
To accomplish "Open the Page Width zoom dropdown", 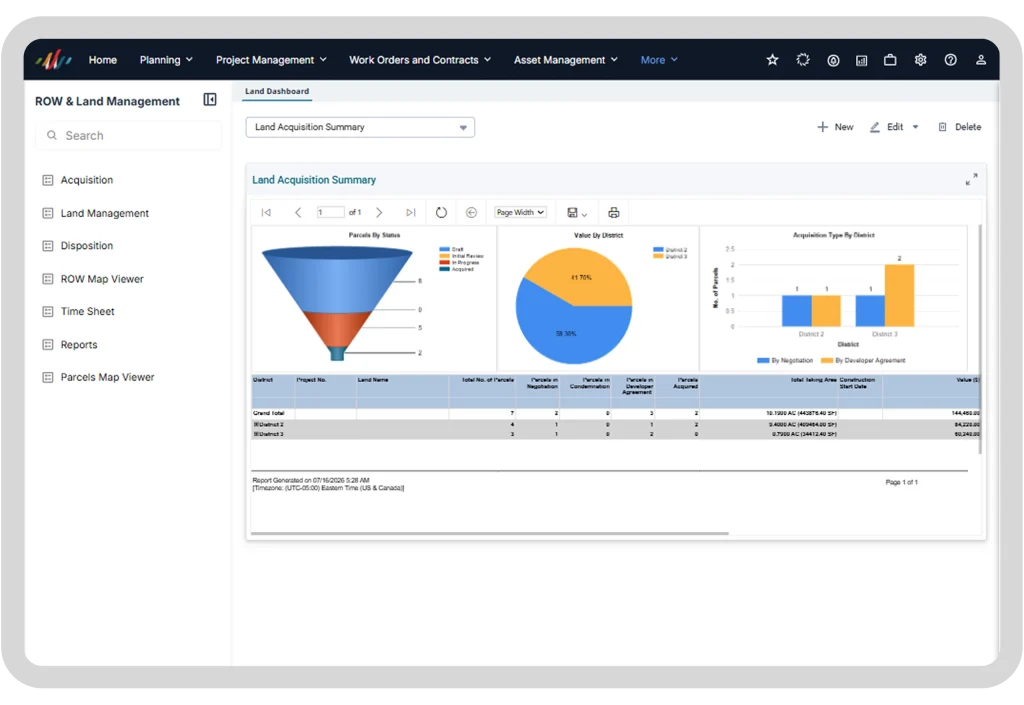I will pos(520,213).
